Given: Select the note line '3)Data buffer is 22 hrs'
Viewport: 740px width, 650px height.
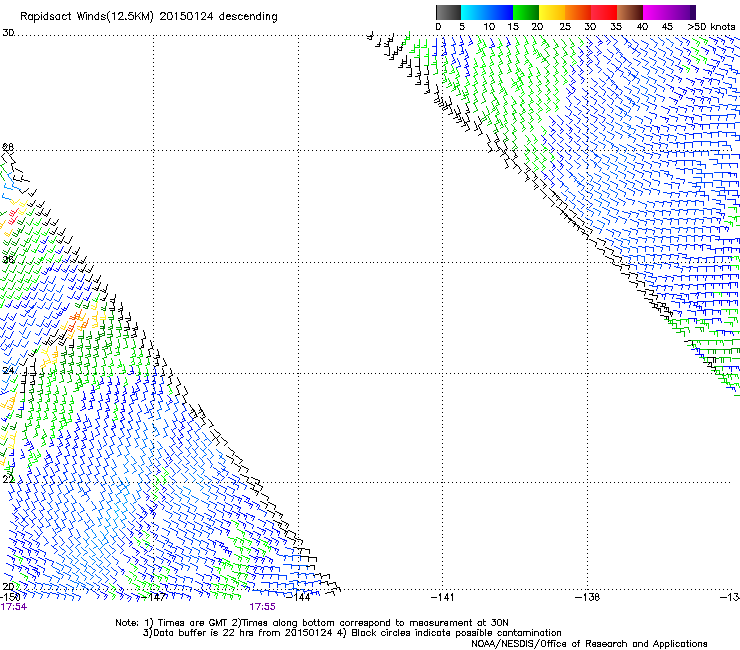Looking at the screenshot, I should click(x=352, y=633).
